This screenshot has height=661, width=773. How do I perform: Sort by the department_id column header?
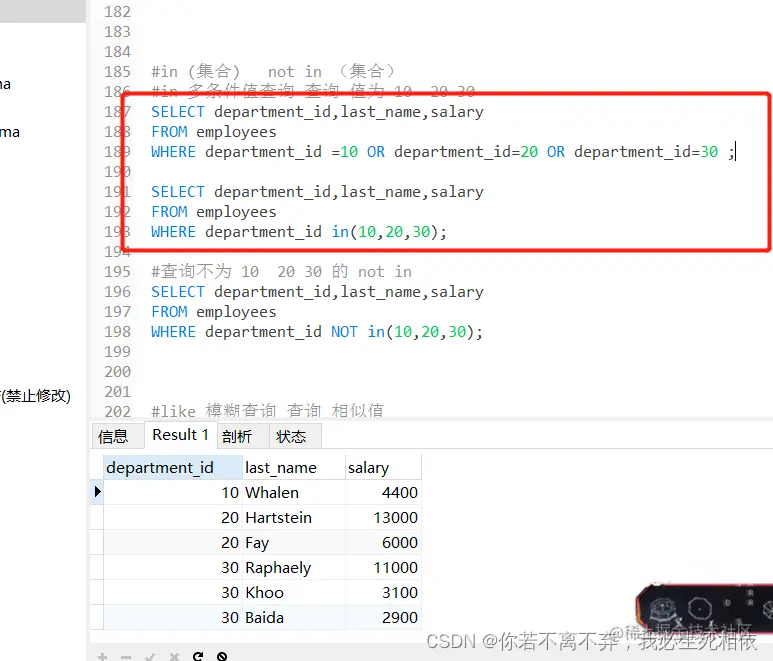(x=173, y=467)
